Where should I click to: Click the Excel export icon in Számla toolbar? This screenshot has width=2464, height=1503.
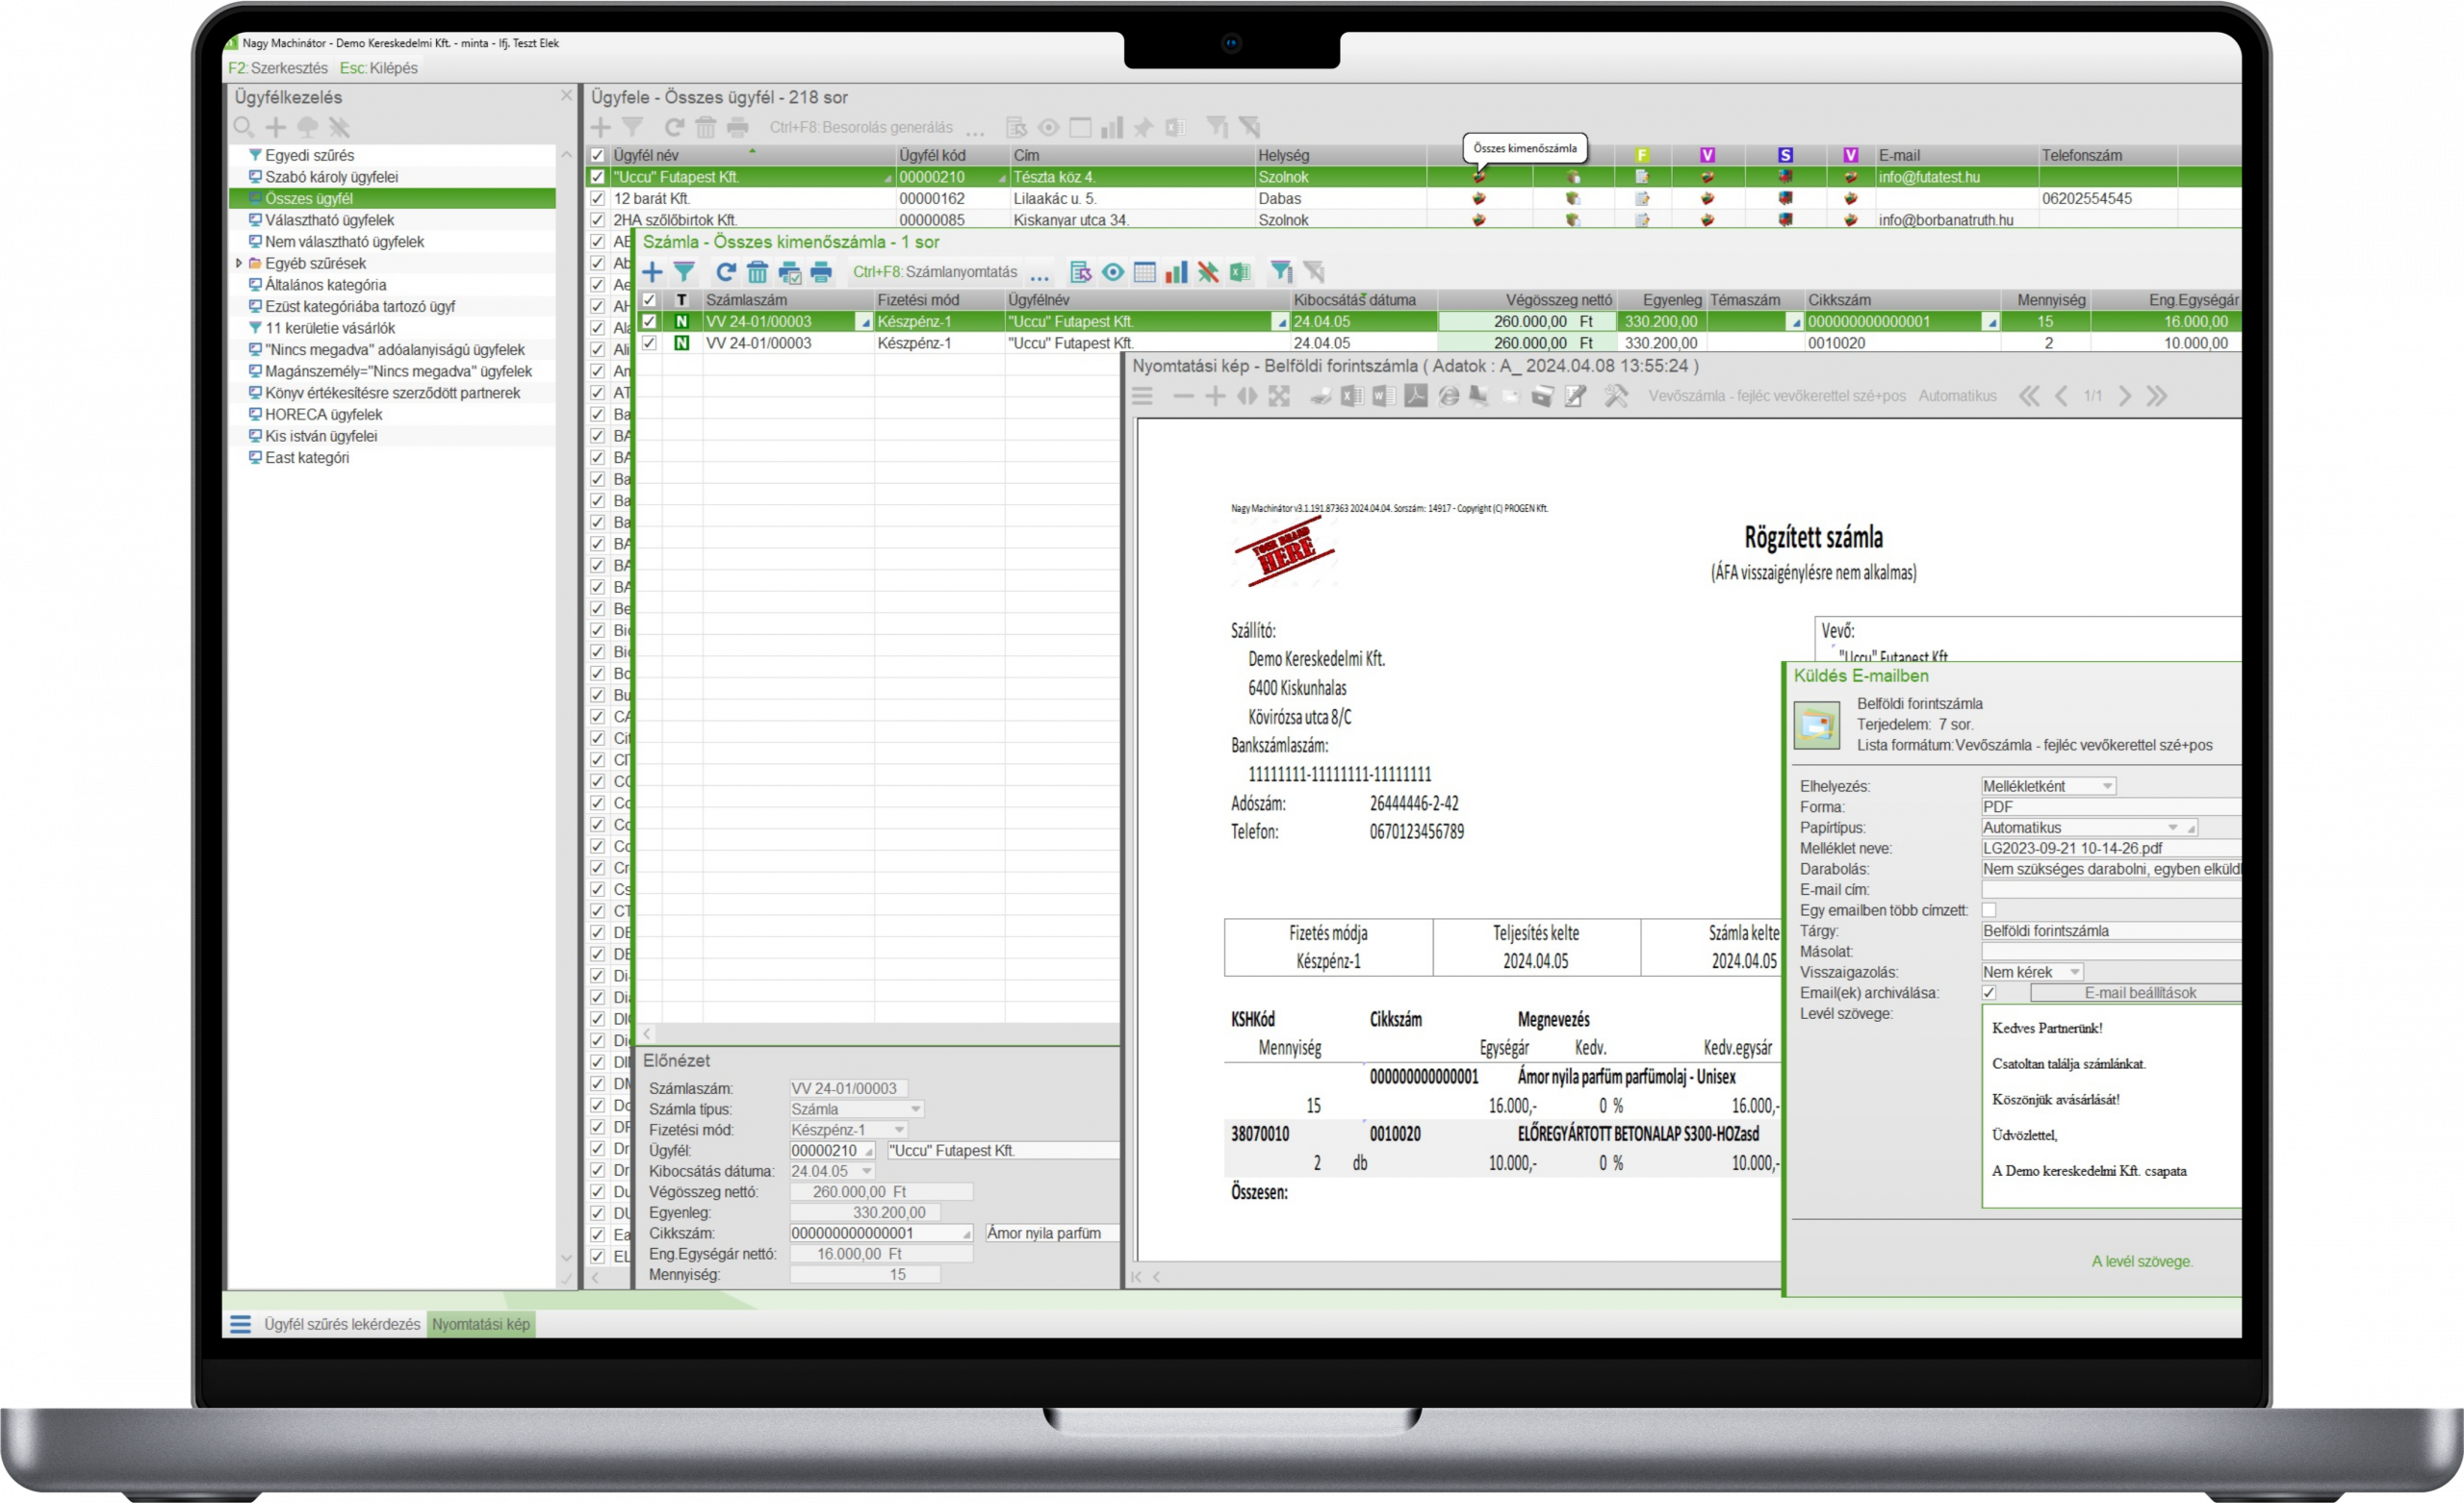pos(1240,272)
